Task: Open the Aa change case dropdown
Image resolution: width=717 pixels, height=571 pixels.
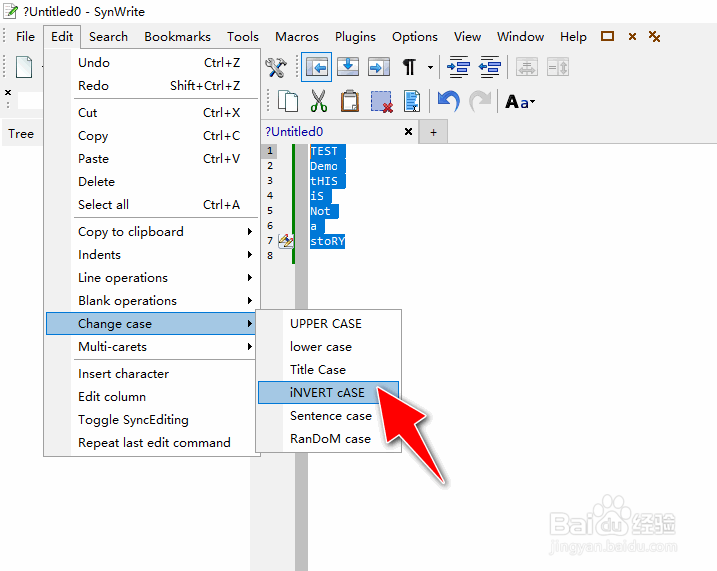Action: click(x=520, y=101)
